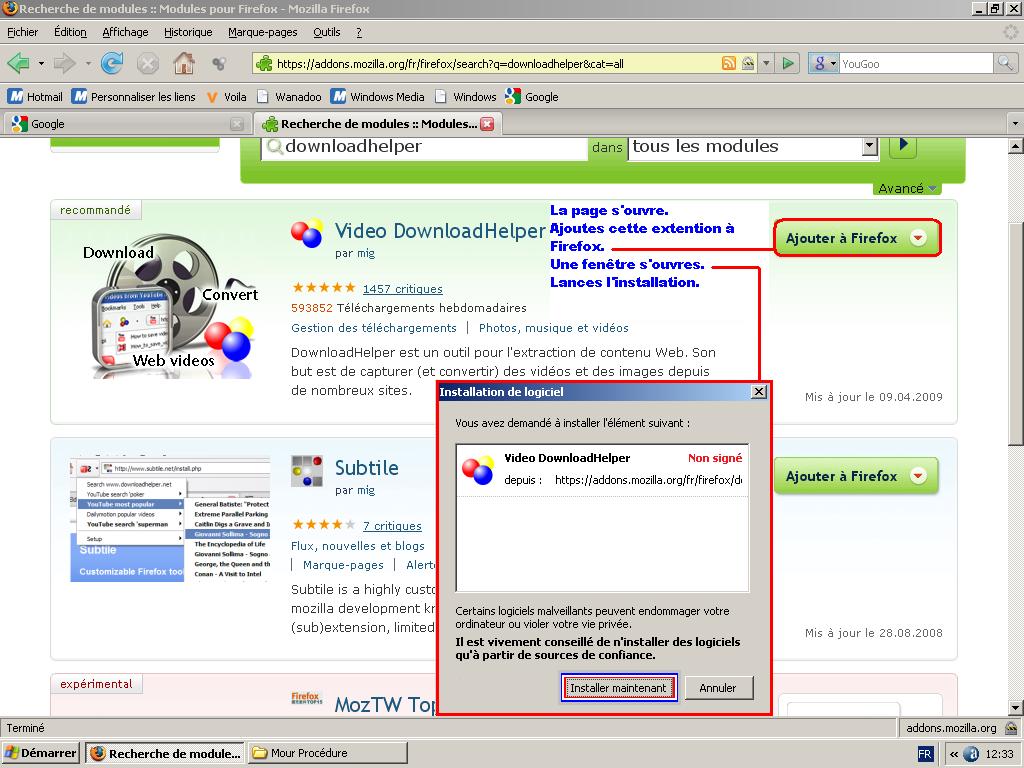This screenshot has width=1024, height=768.
Task: Click the Back navigation arrow
Action: [x=18, y=64]
